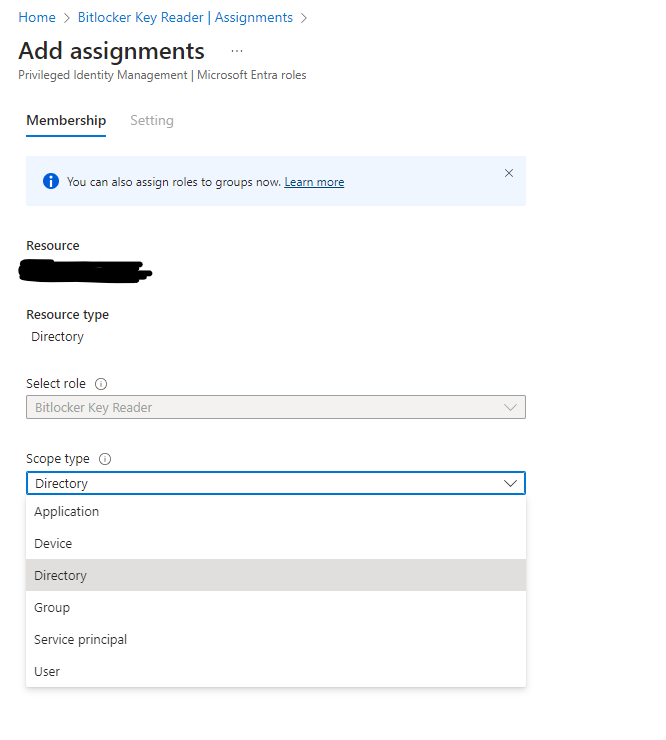Collapse the Scope type Directory dropdown

(x=276, y=483)
